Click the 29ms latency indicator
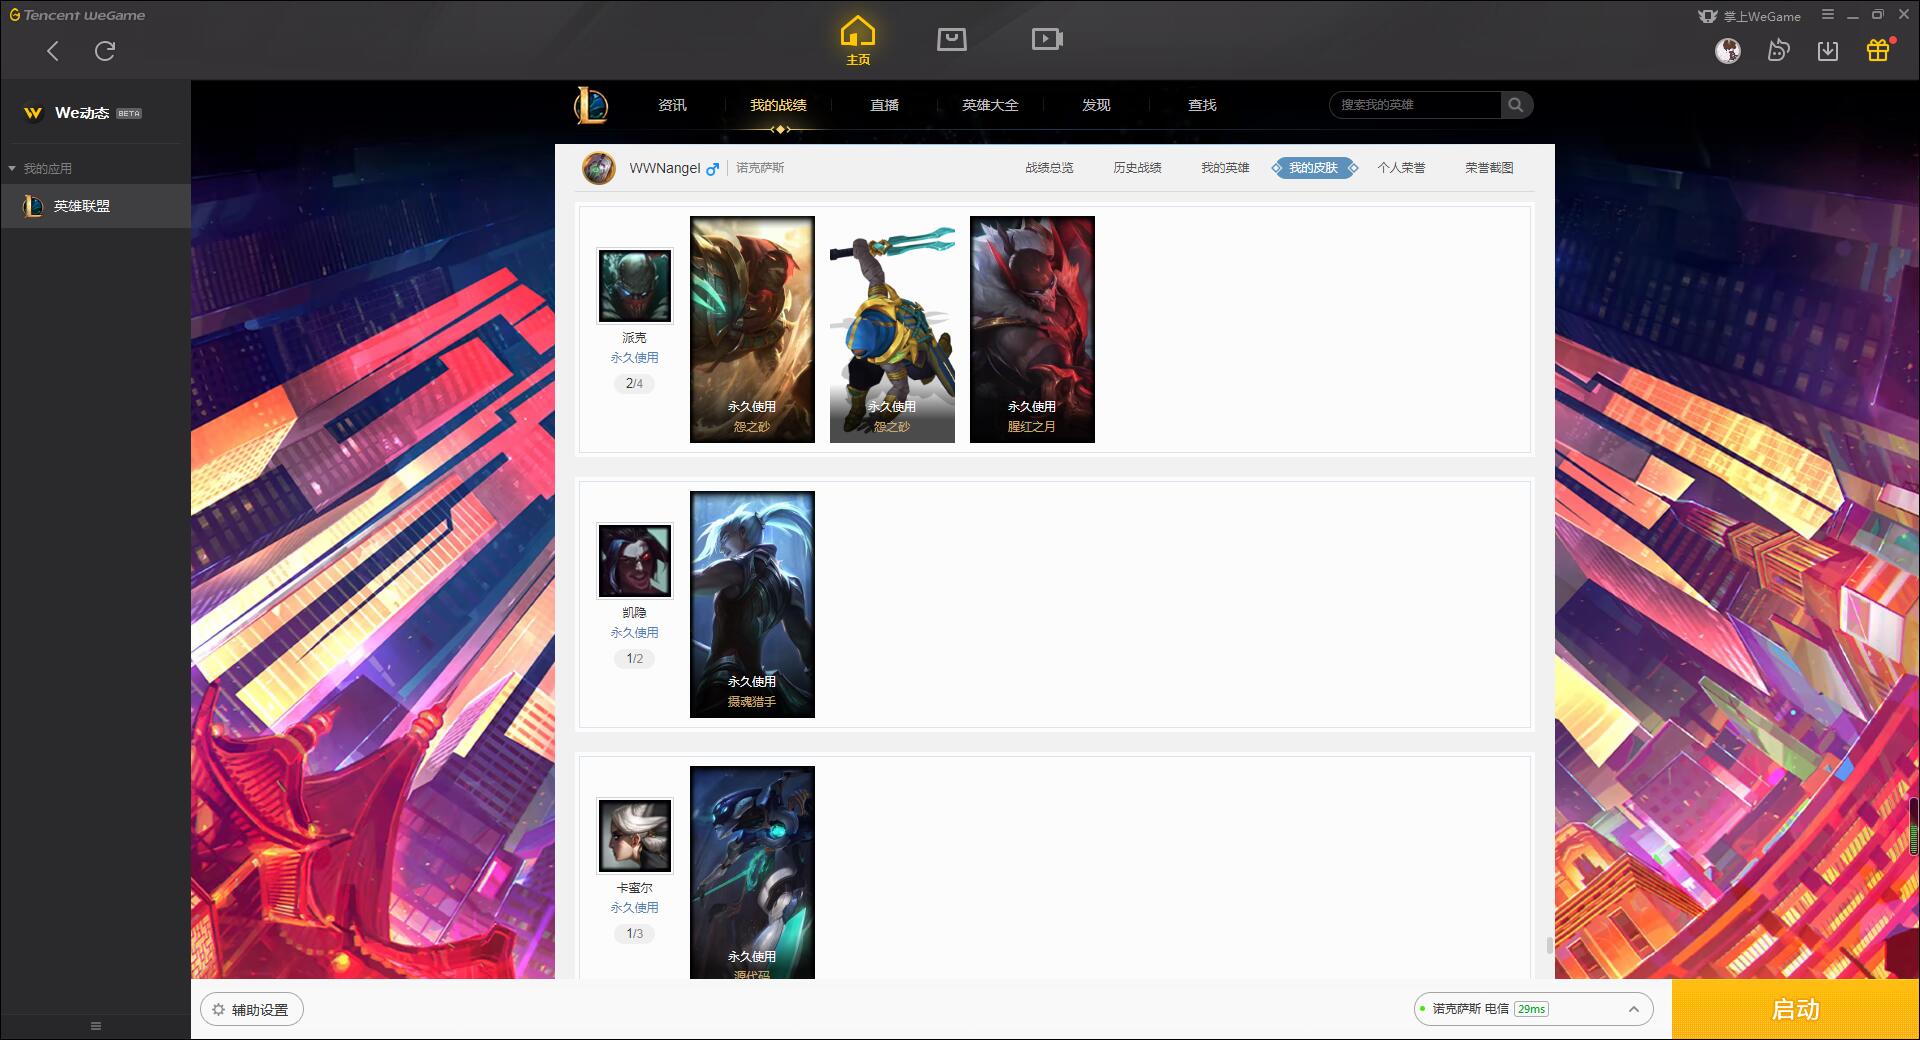The height and width of the screenshot is (1040, 1920). click(1531, 1009)
